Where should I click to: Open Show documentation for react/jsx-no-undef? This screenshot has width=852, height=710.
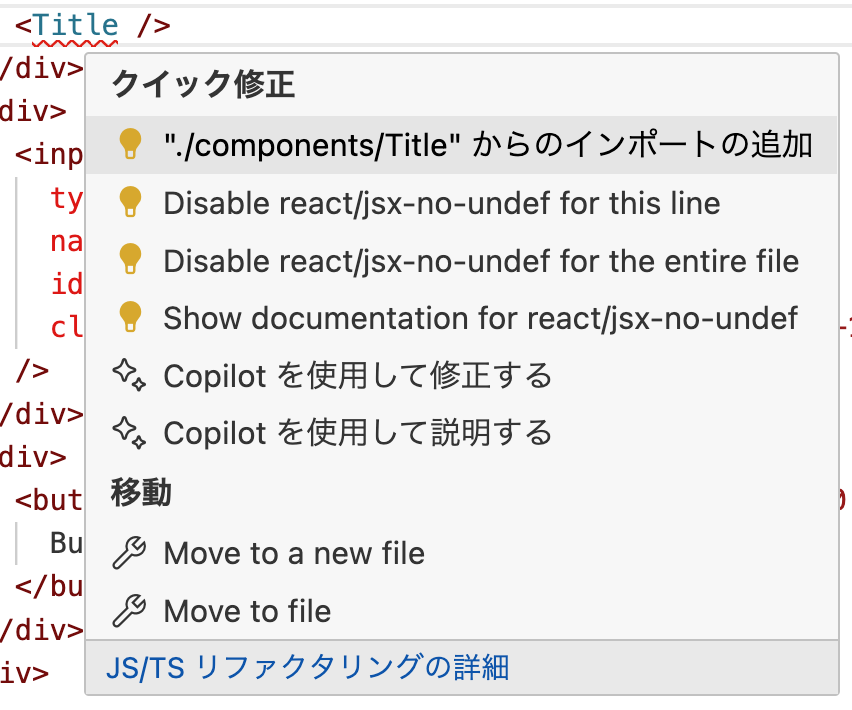point(480,318)
